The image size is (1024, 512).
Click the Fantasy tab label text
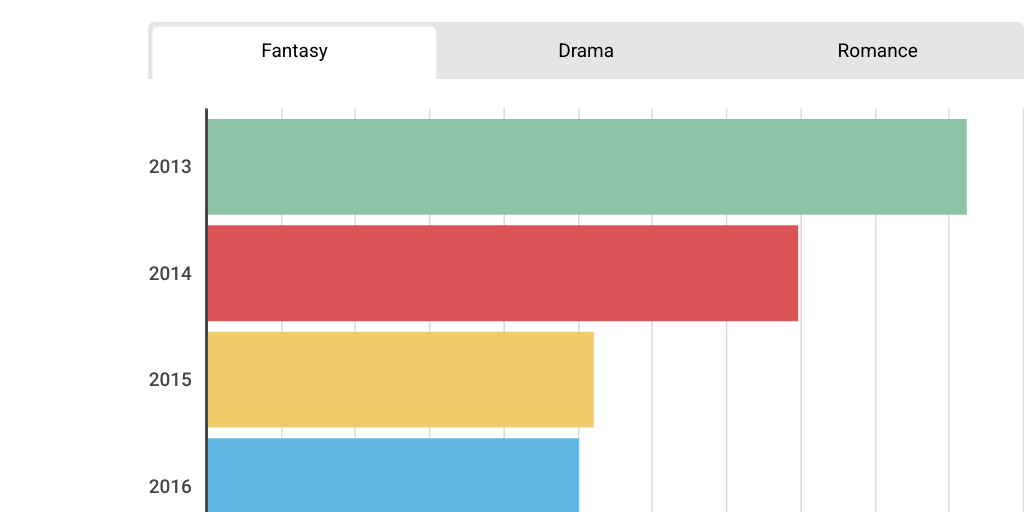[294, 51]
